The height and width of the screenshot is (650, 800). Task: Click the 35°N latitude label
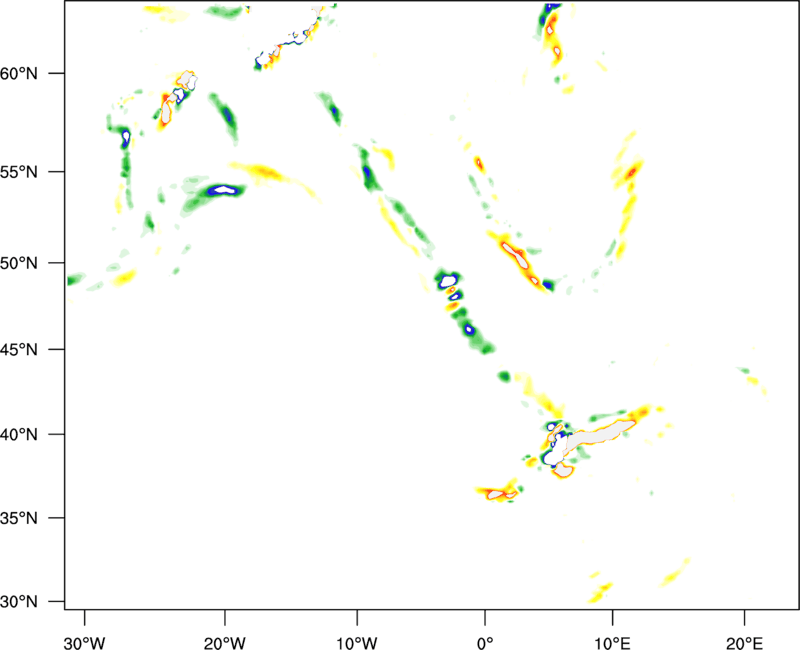pos(18,518)
